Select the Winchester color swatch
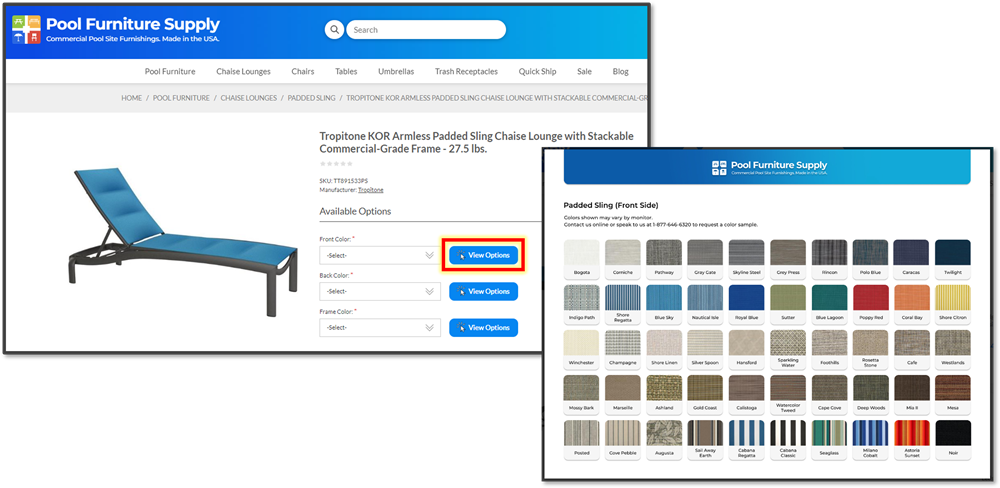This screenshot has height=488, width=1000. point(581,350)
